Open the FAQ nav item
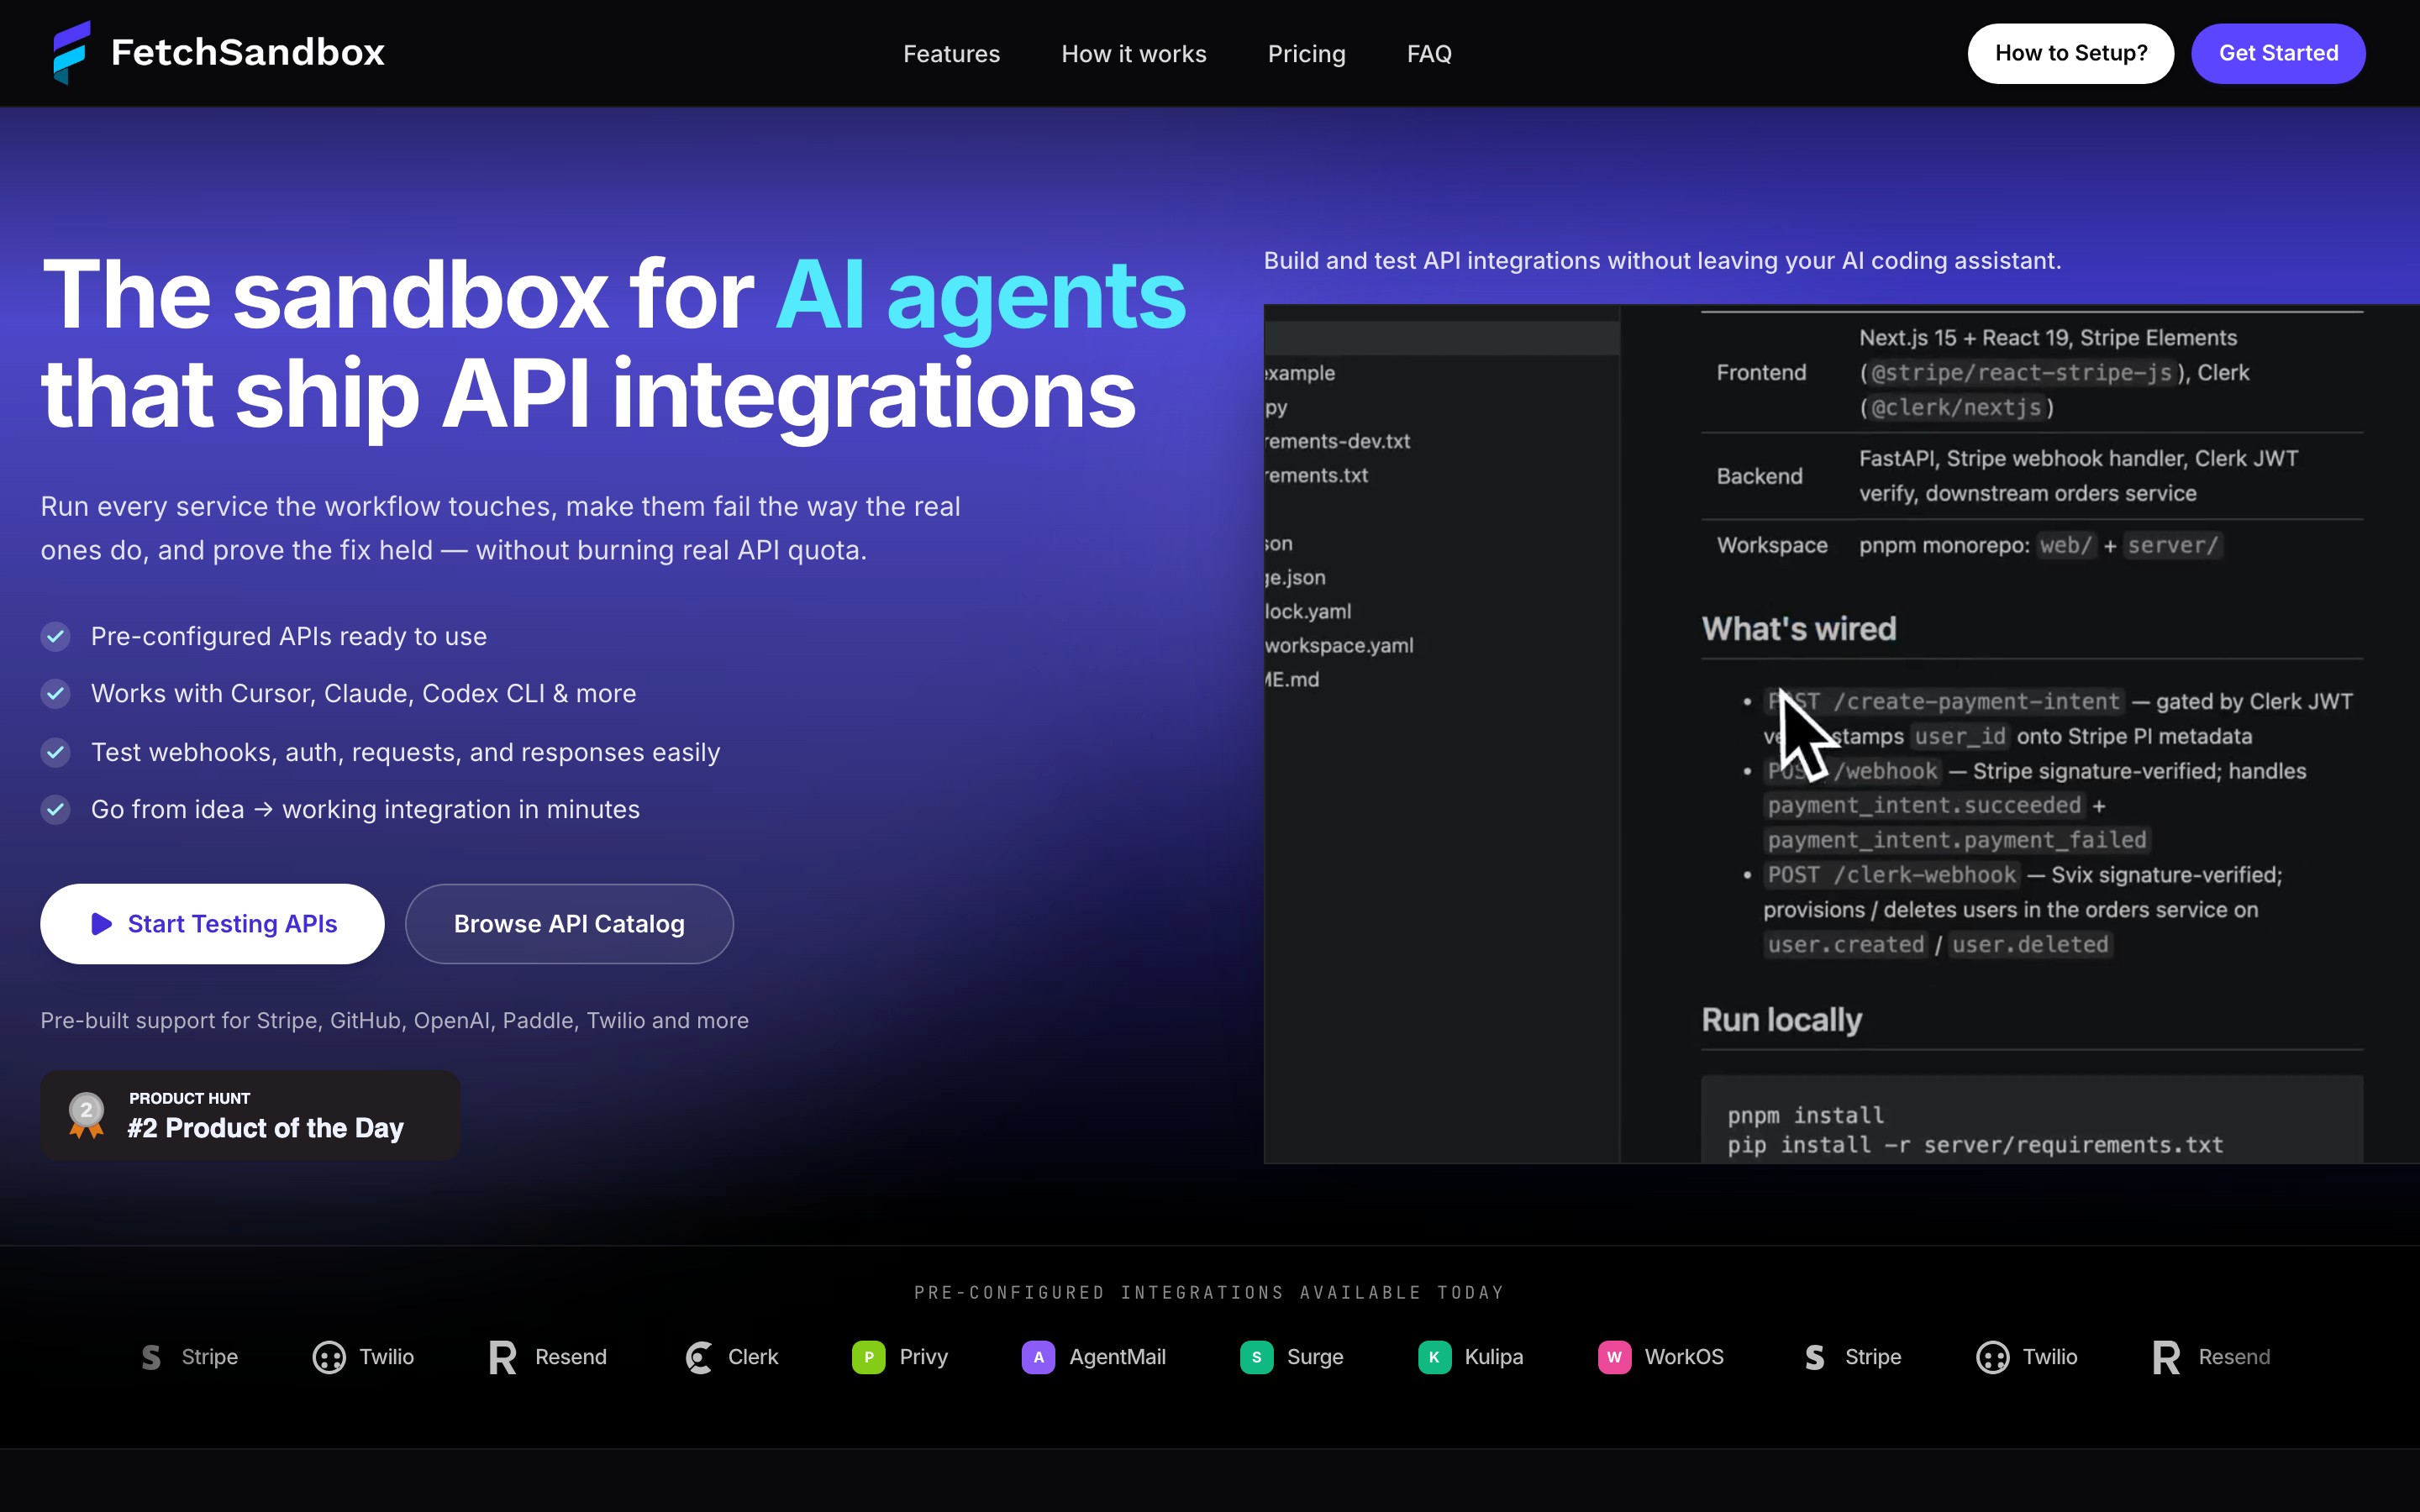Image resolution: width=2420 pixels, height=1512 pixels. [1429, 54]
